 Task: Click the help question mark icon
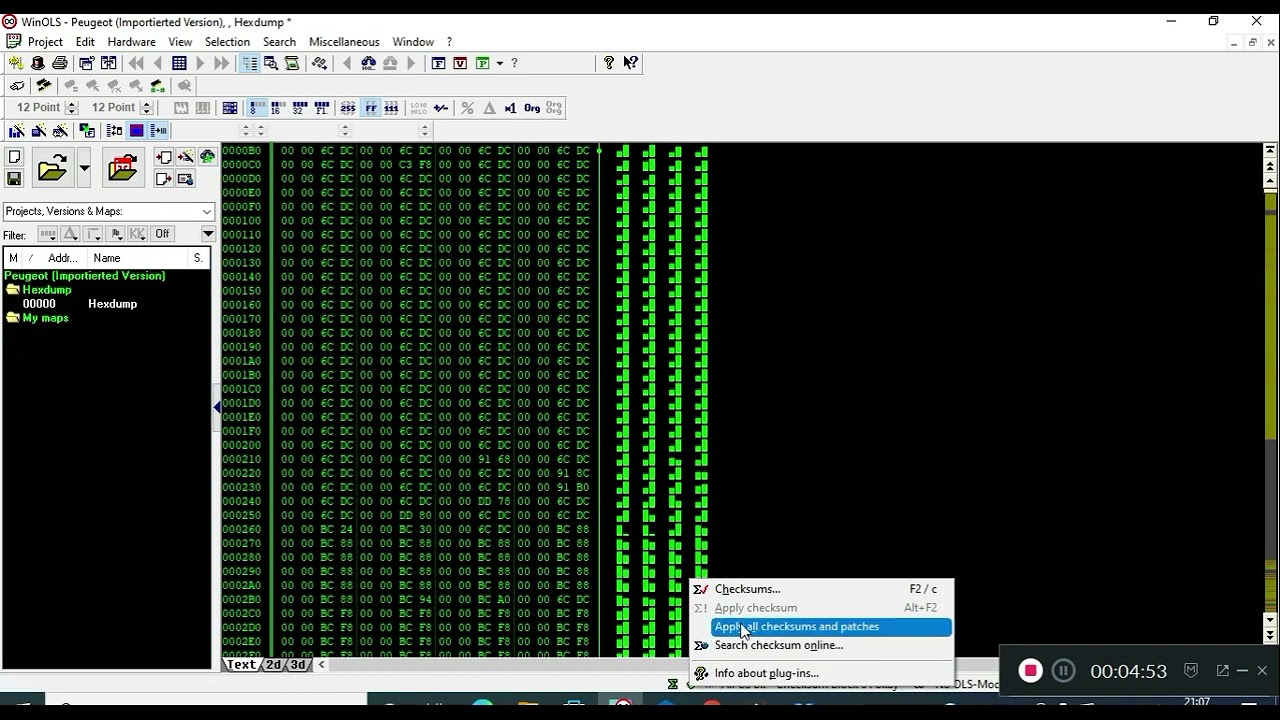[608, 63]
